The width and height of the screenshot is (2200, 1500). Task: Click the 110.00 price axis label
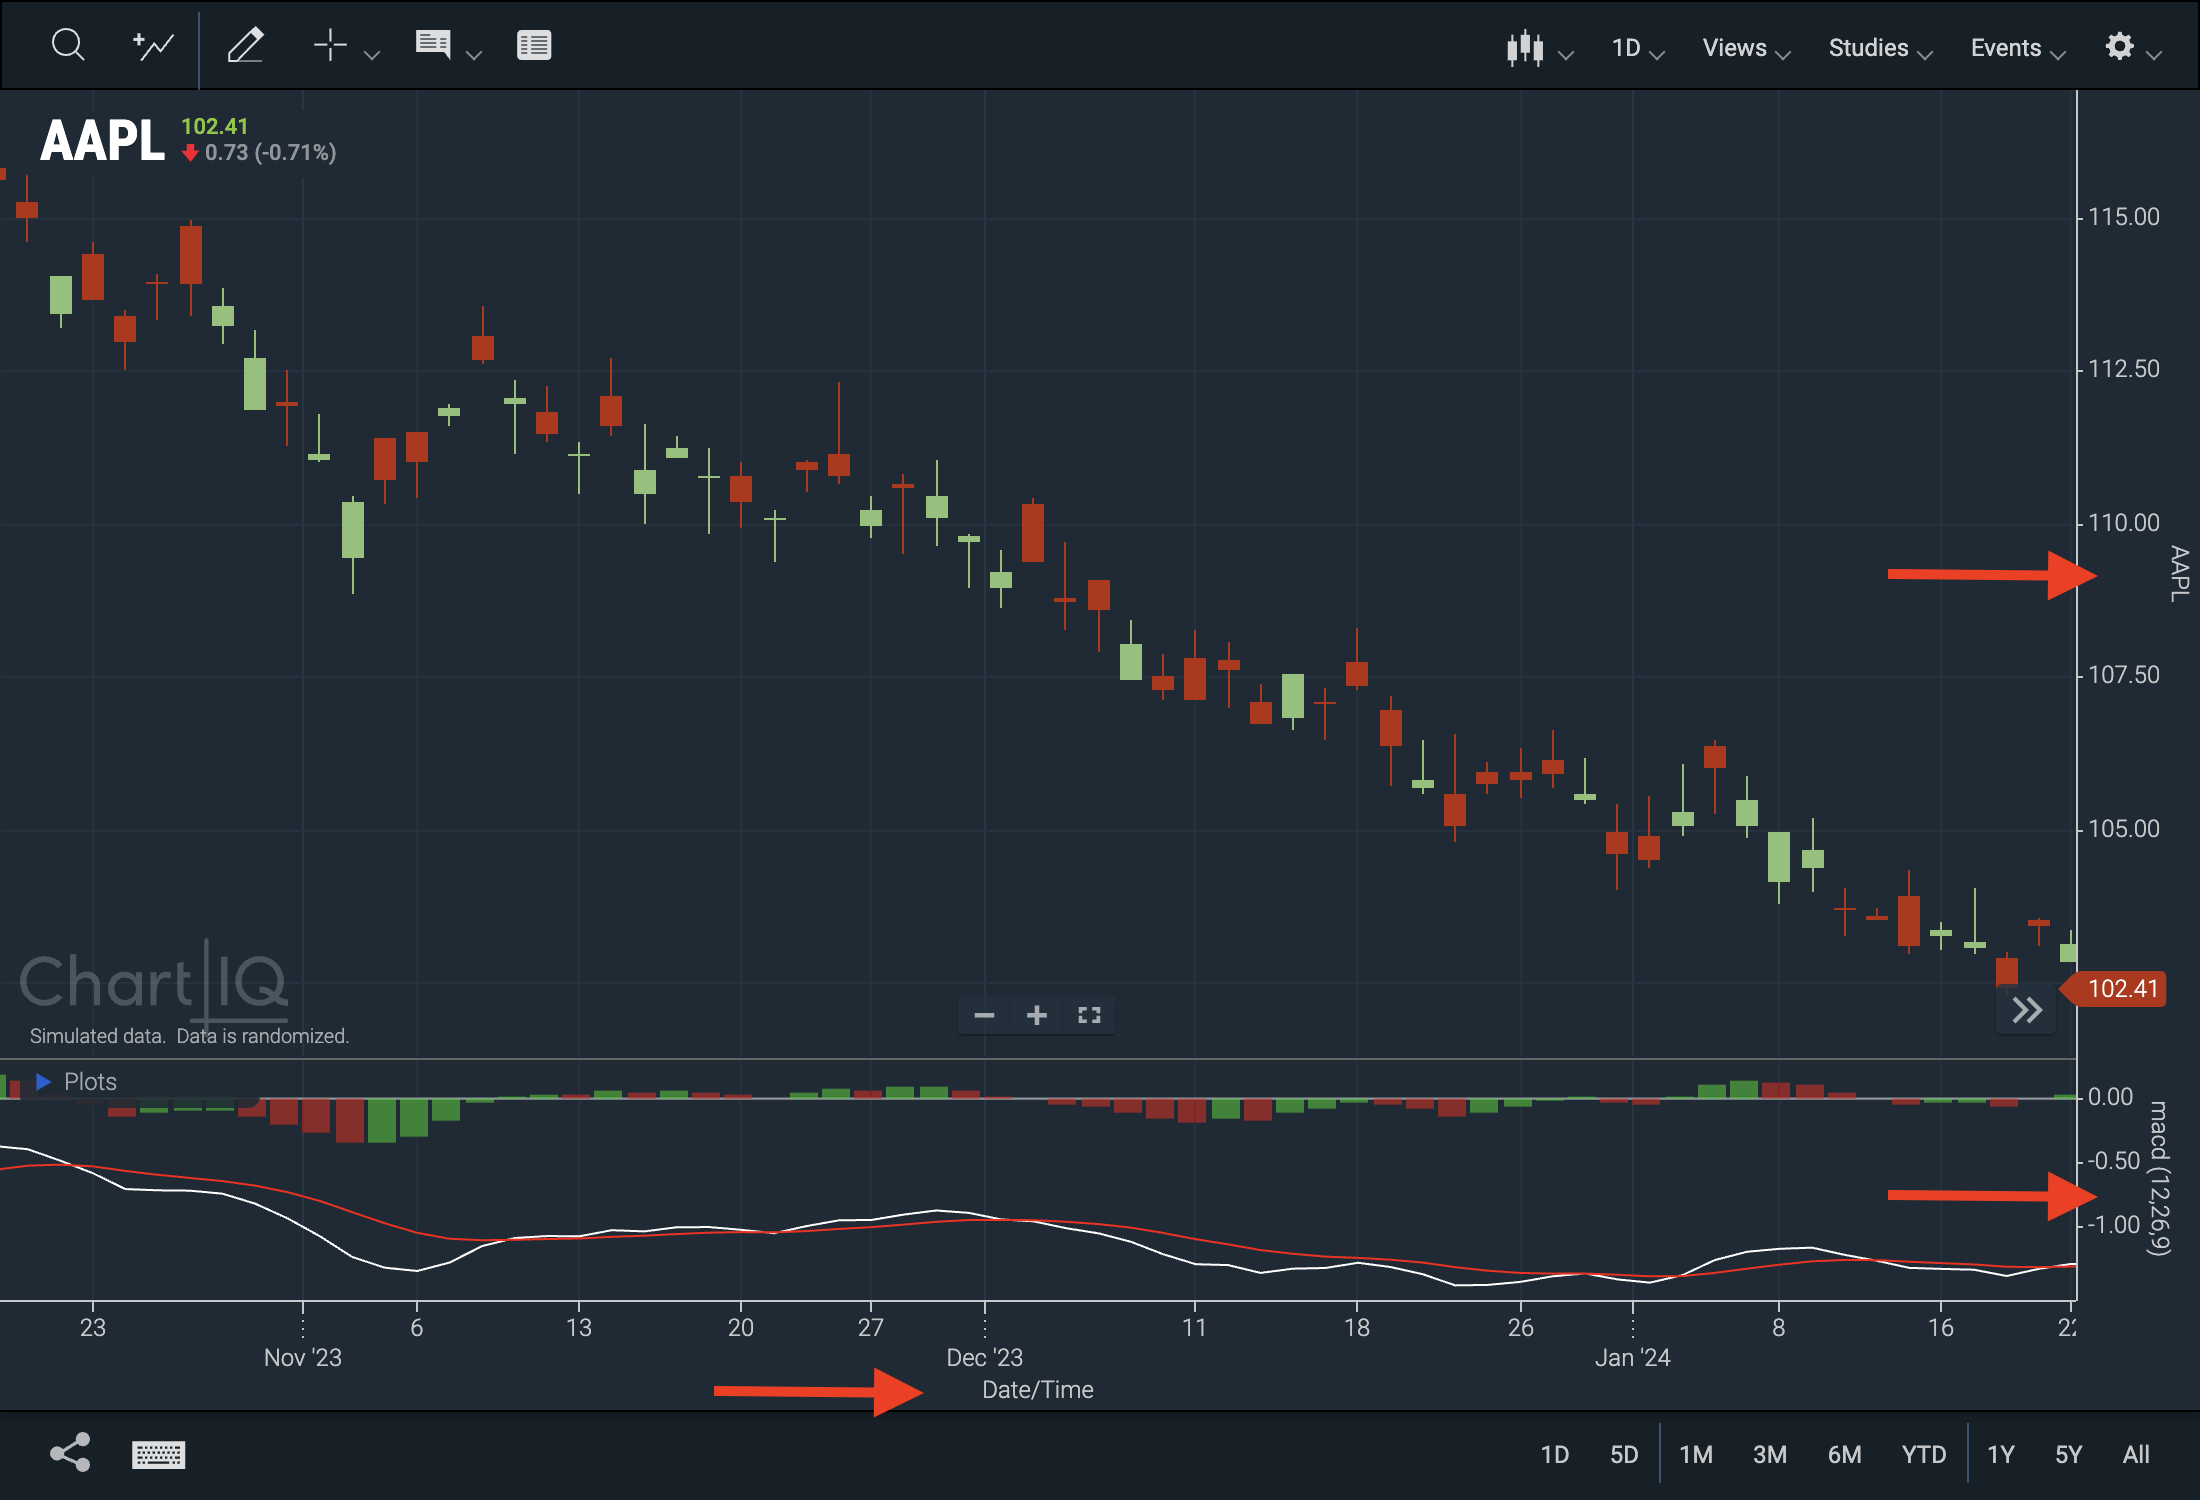[x=2124, y=523]
